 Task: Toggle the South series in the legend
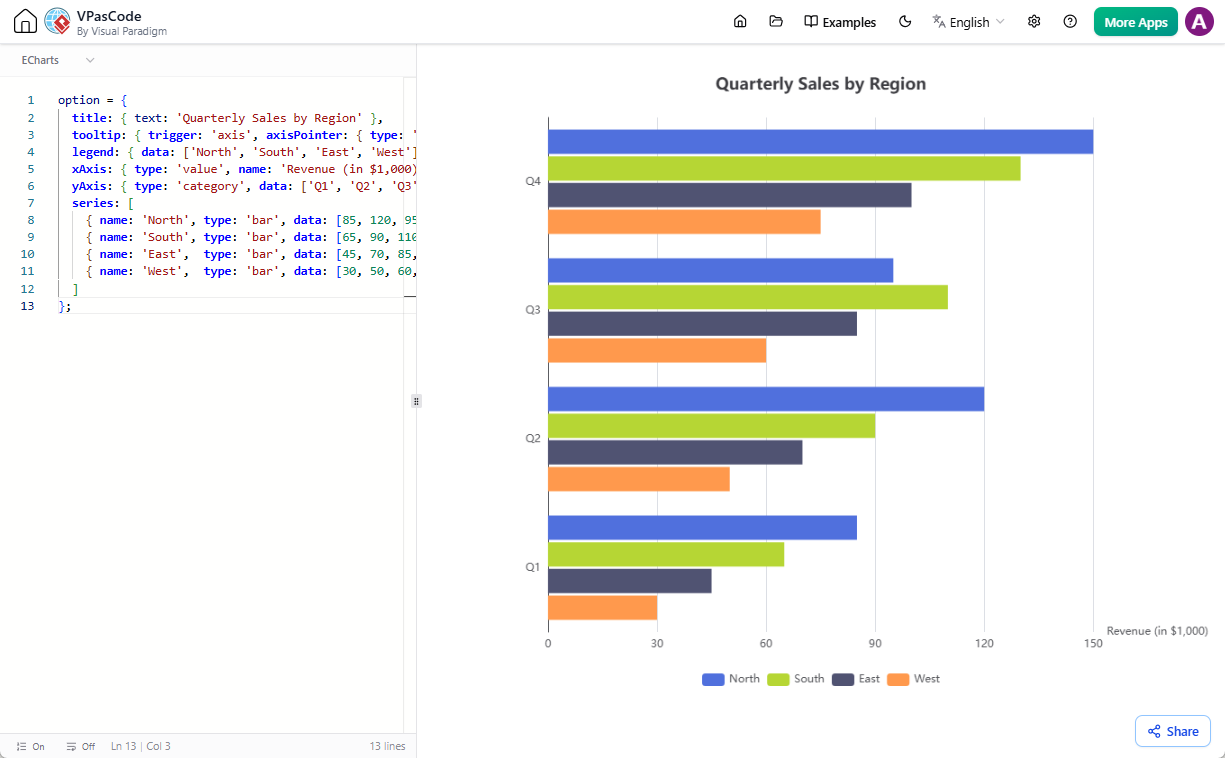point(796,679)
